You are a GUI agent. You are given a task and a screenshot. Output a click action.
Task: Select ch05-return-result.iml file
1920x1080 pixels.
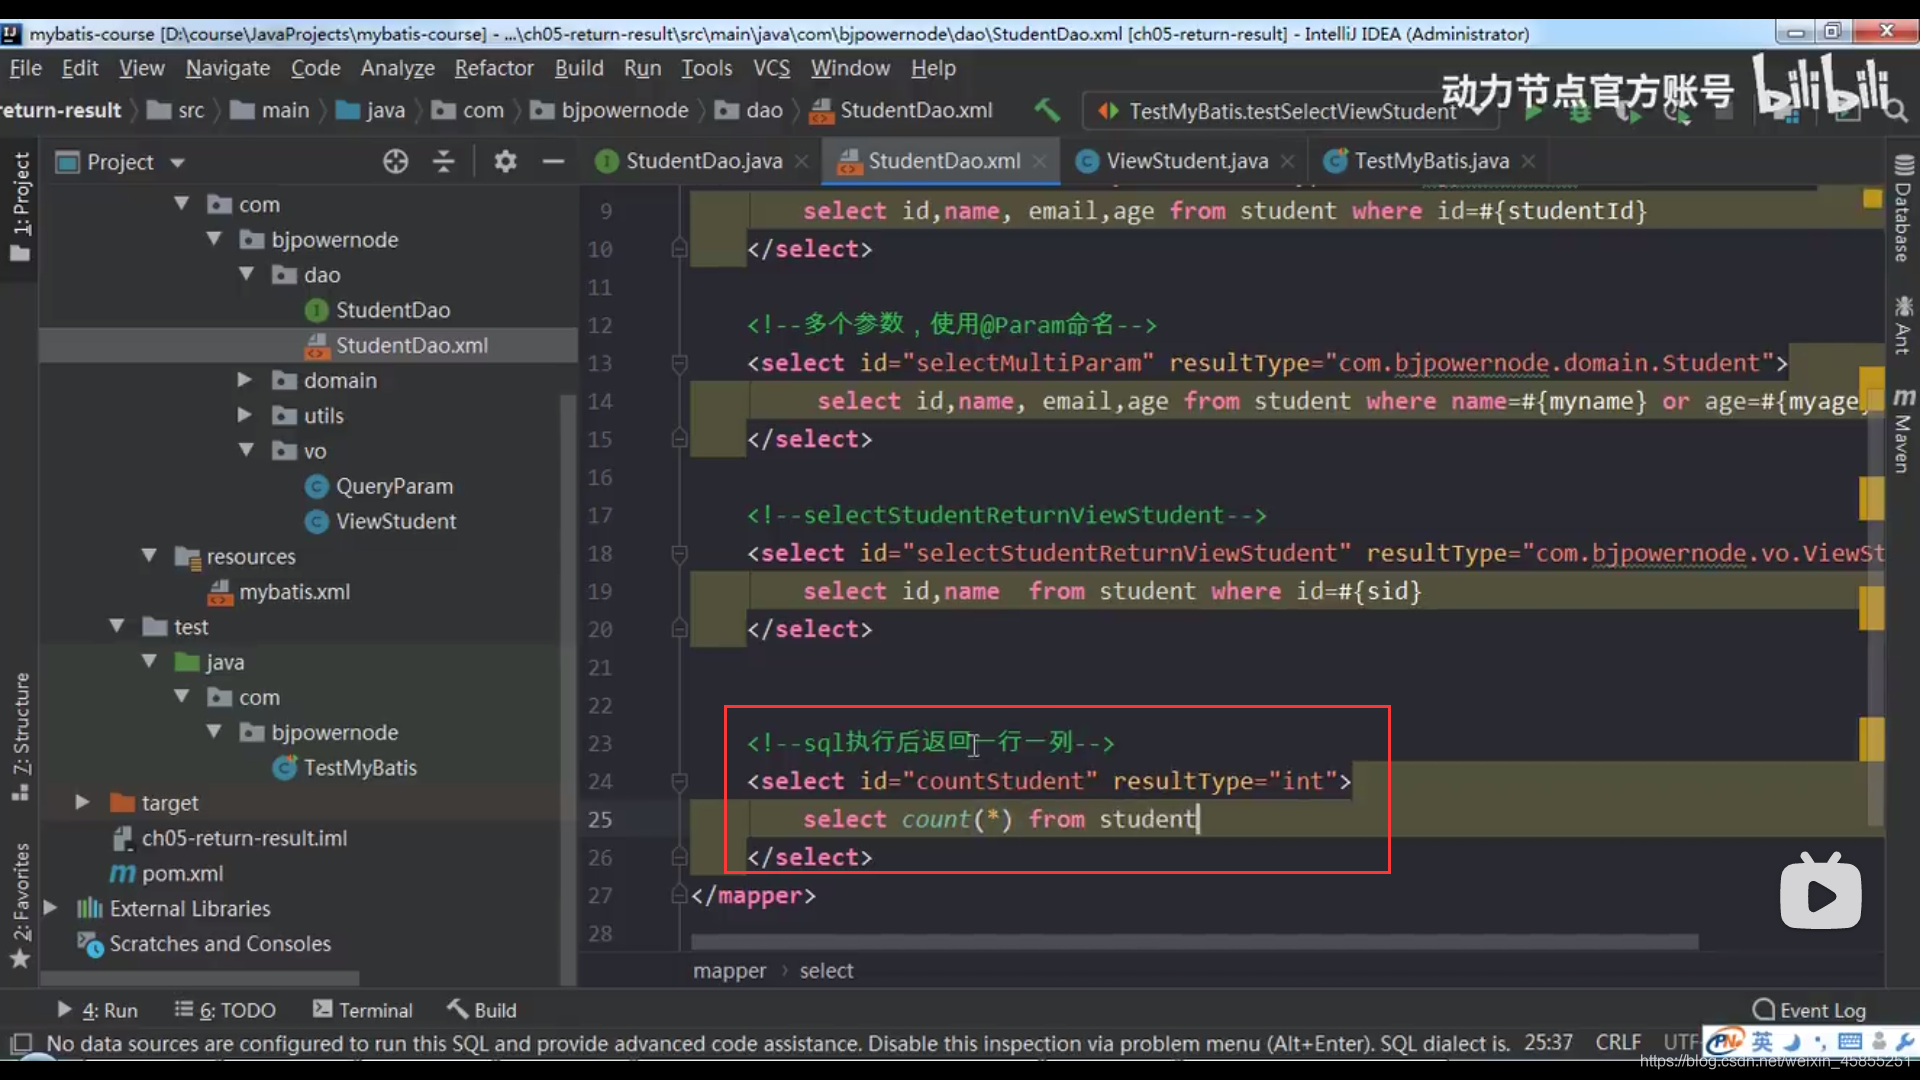(x=244, y=838)
